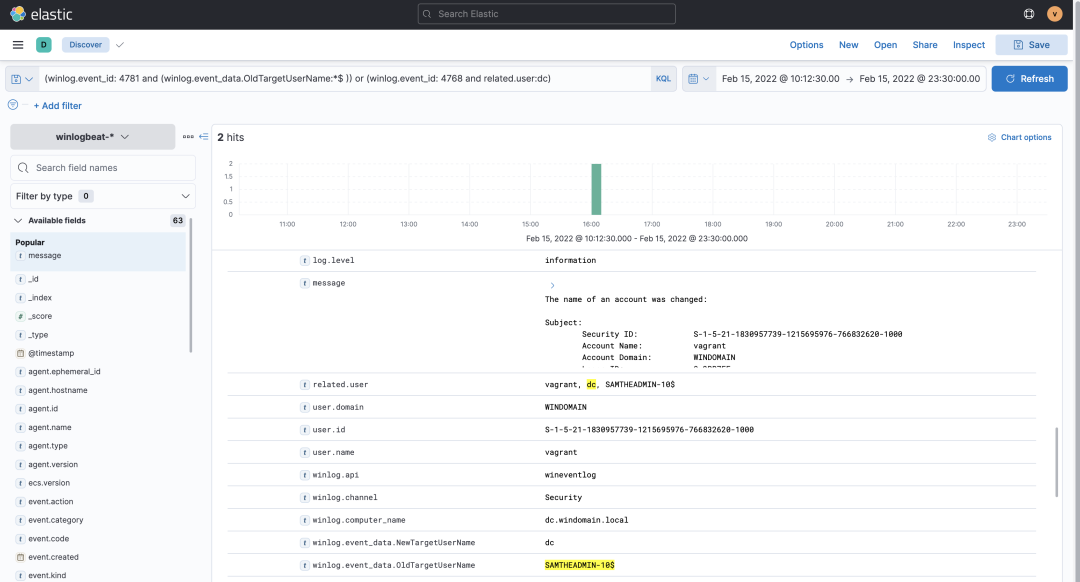The height and width of the screenshot is (582, 1080).
Task: Open the saved query menu icon
Action: pyautogui.click(x=21, y=79)
